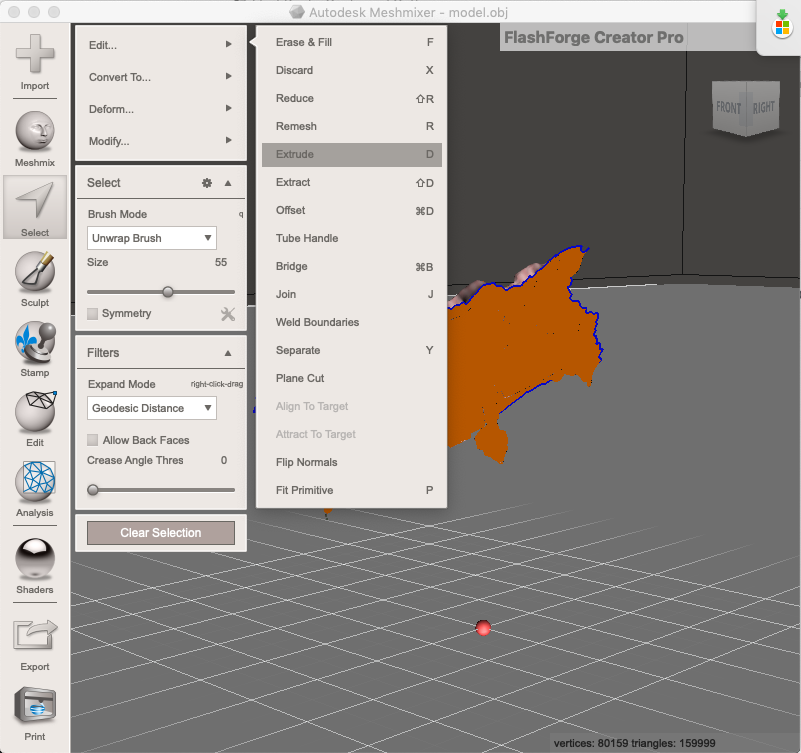801x753 pixels.
Task: Choose Erase & Fill from menu
Action: coord(352,42)
